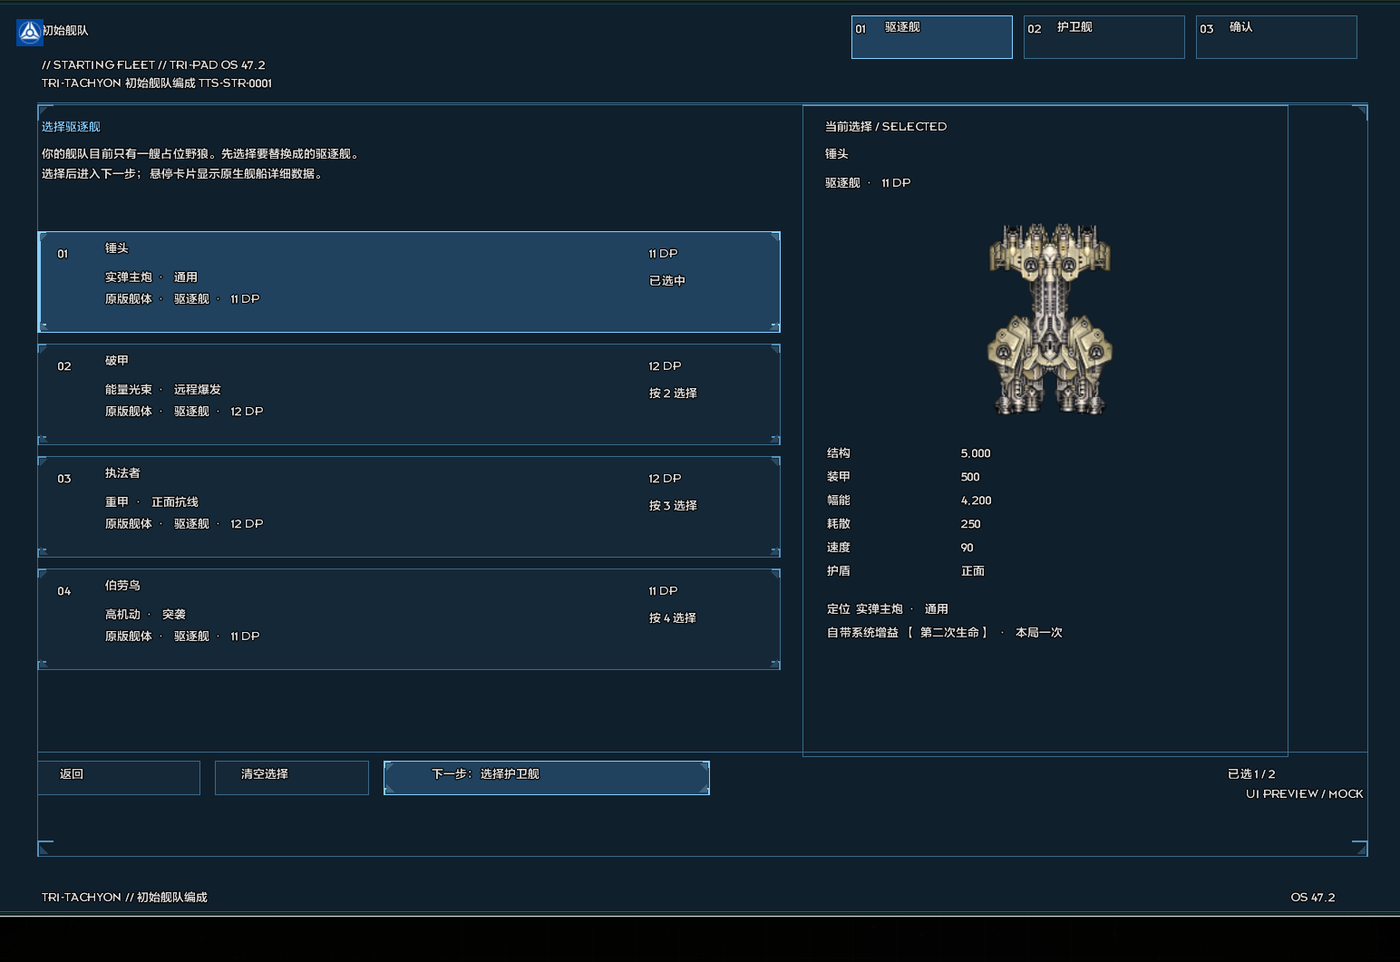The image size is (1400, 962).
Task: Click the 已选 1 / 2 counter
Action: click(1251, 774)
